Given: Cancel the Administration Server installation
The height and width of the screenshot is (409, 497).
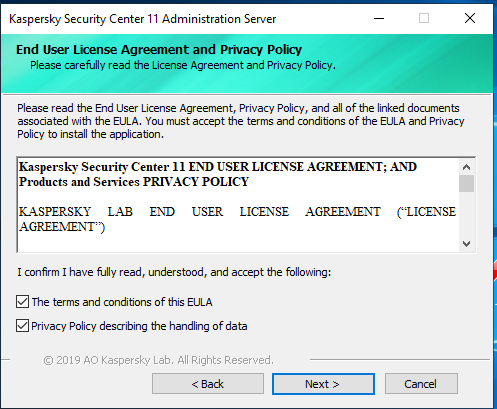Looking at the screenshot, I should [x=421, y=384].
